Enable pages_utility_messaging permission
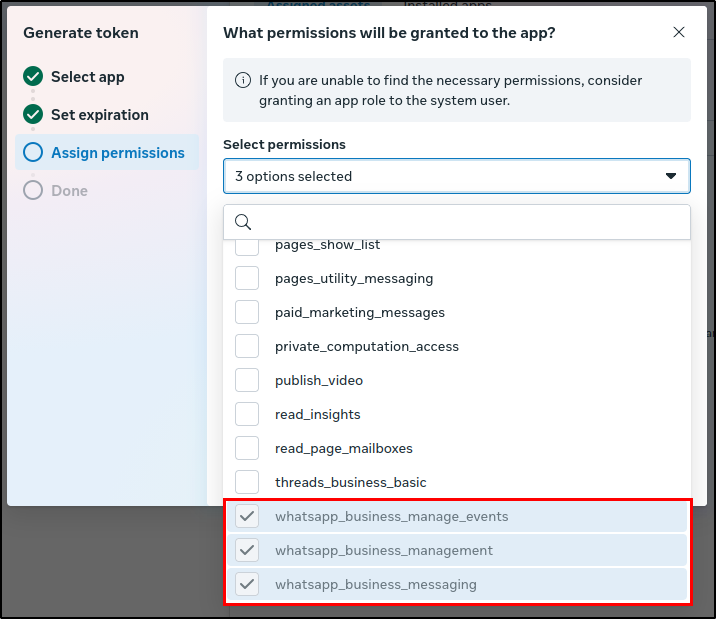 point(247,279)
